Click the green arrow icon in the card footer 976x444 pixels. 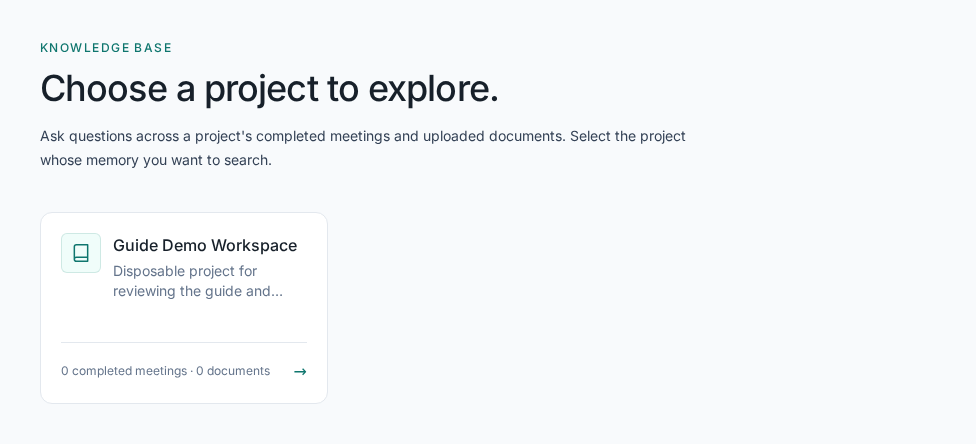[x=300, y=372]
